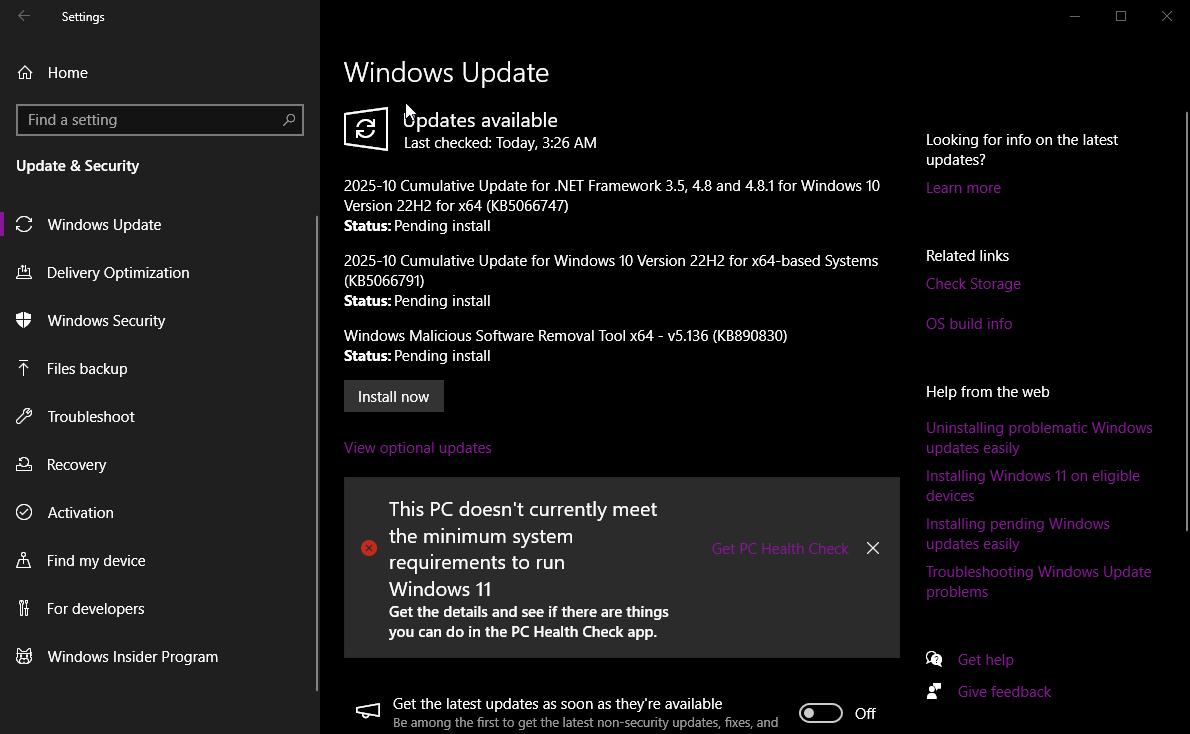Open the For developers settings page

point(96,609)
